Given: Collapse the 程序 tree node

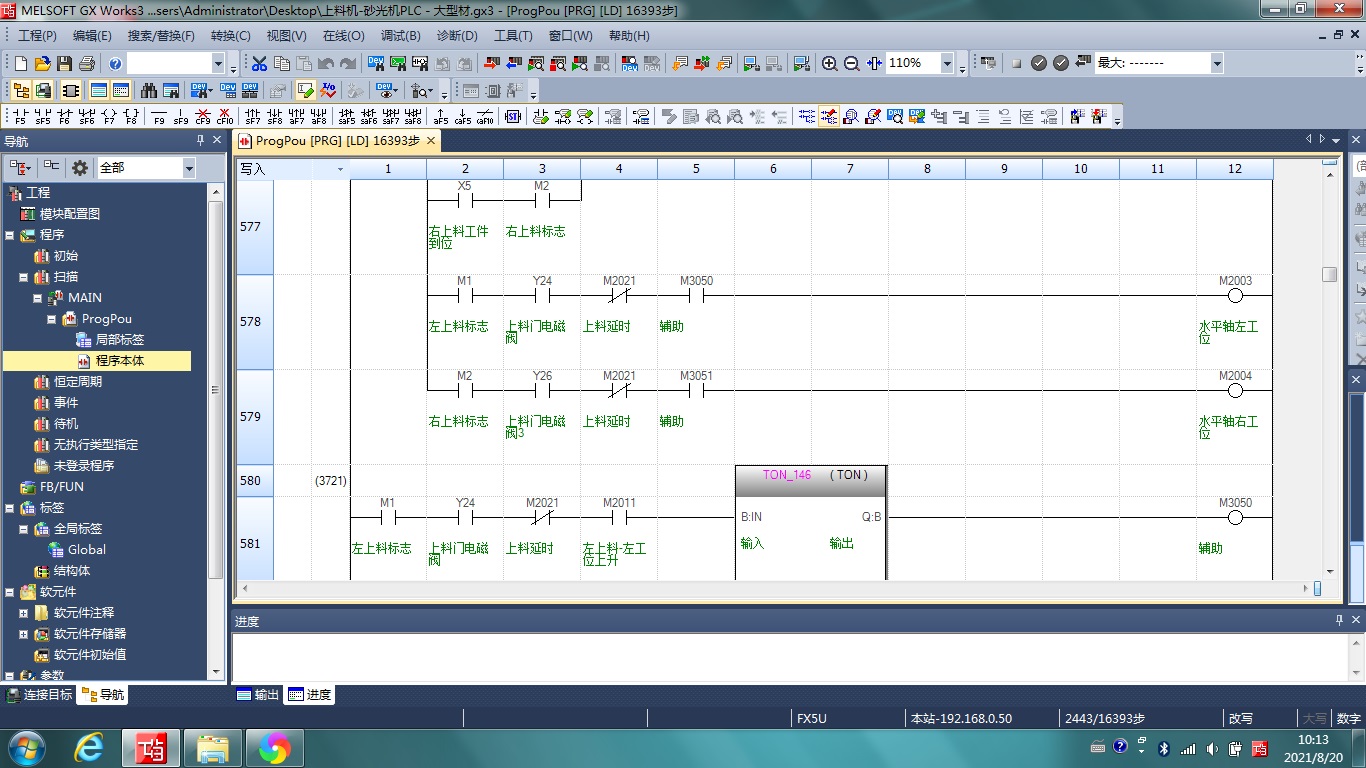Looking at the screenshot, I should click(x=10, y=235).
